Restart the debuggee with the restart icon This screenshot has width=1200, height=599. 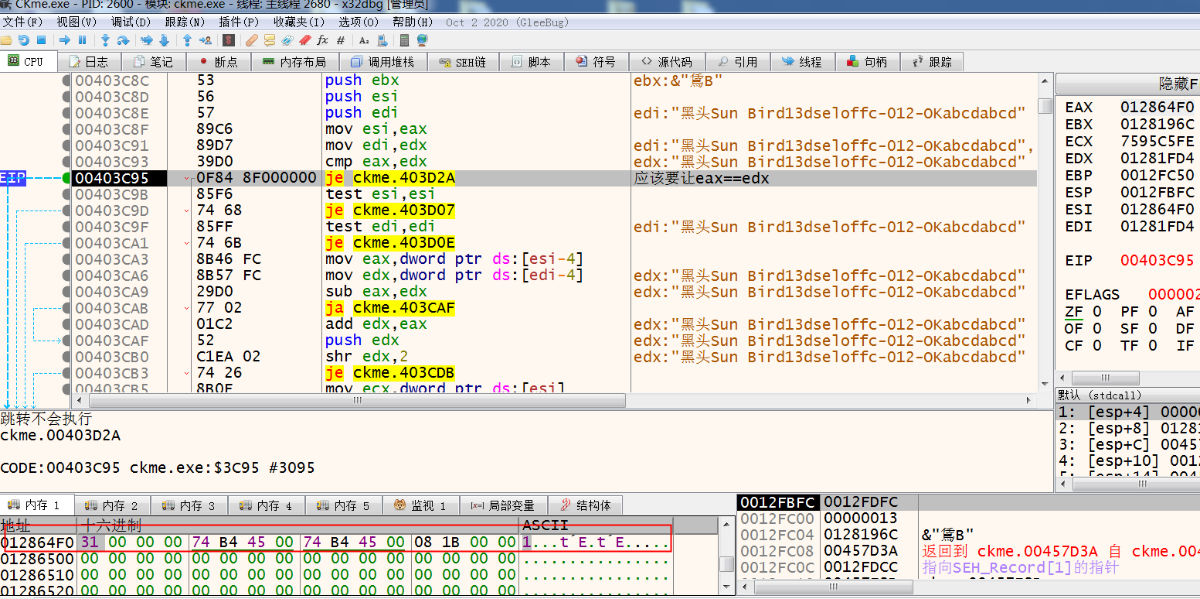(24, 40)
